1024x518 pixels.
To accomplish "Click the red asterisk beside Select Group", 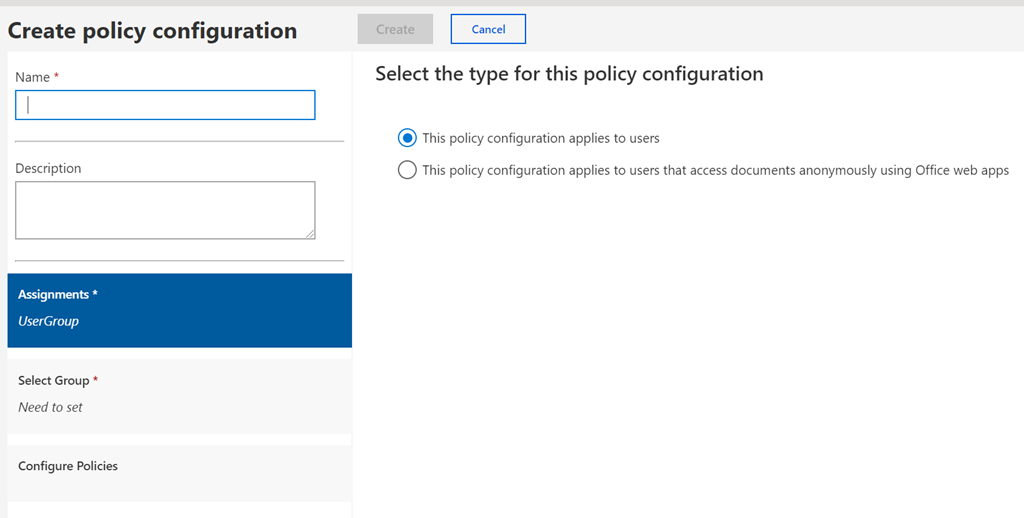I will (x=95, y=380).
